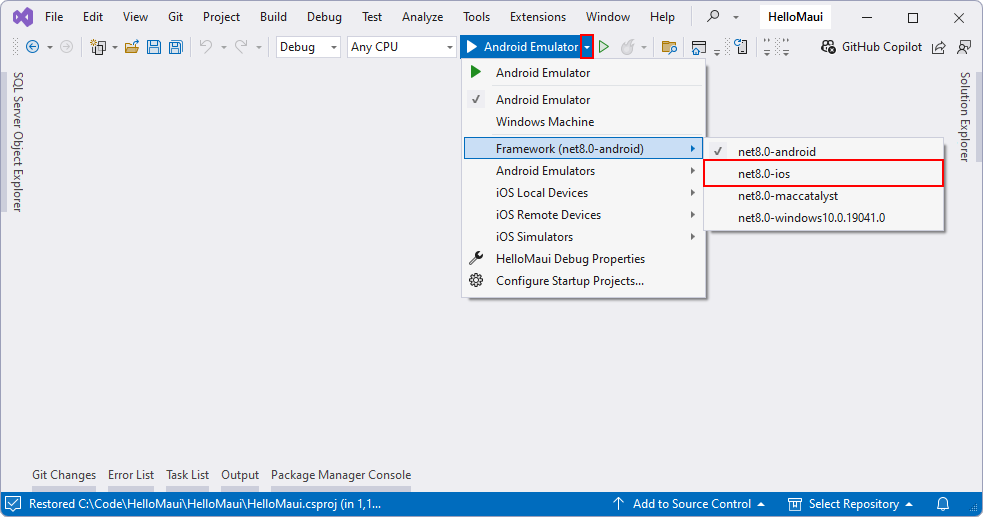Switch to the Output tab
Screen dimensions: 983x517
tap(240, 475)
